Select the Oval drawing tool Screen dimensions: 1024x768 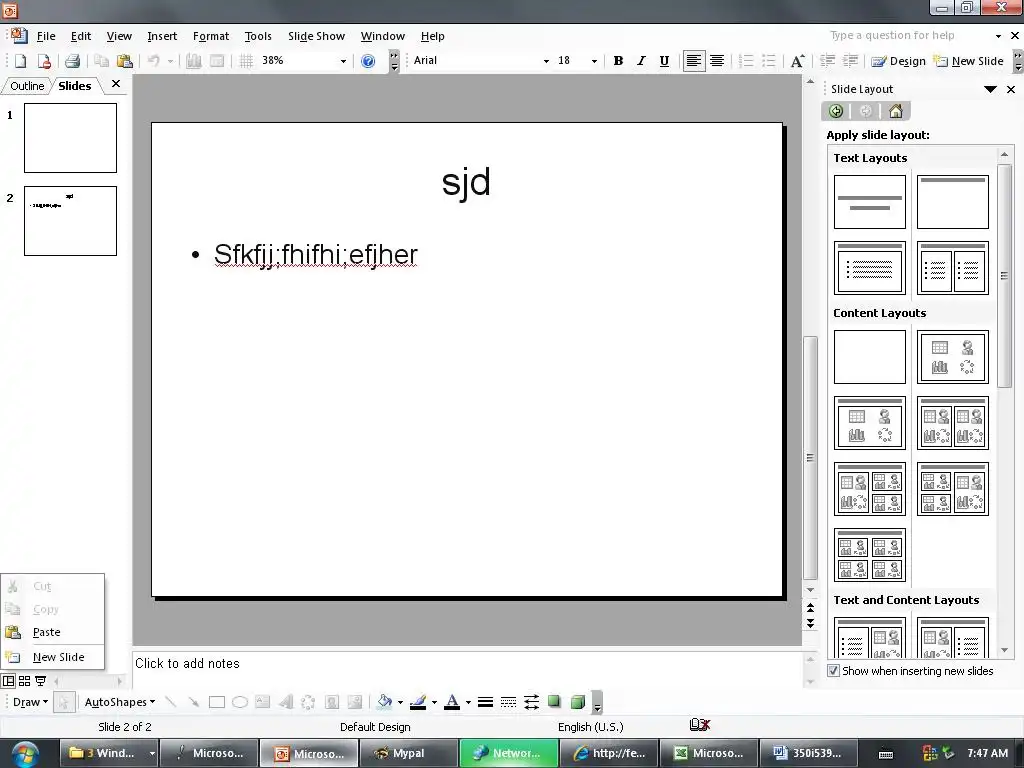tap(240, 702)
